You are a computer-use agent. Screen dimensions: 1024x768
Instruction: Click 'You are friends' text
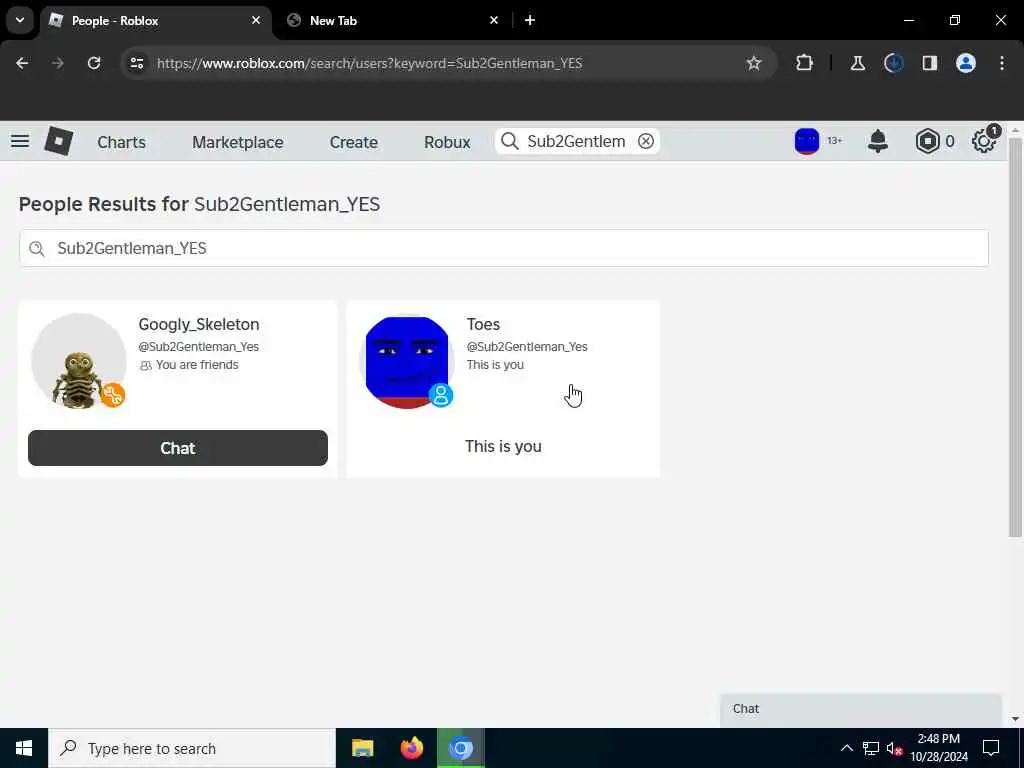[x=197, y=365]
